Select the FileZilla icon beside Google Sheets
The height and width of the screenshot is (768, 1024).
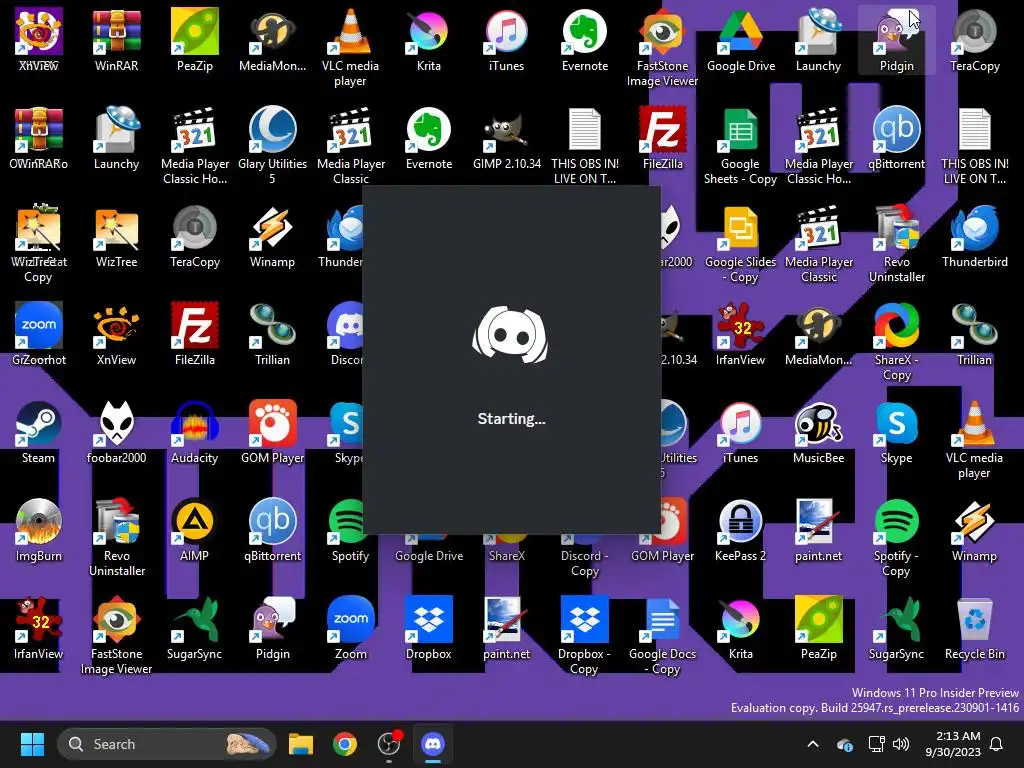click(663, 138)
